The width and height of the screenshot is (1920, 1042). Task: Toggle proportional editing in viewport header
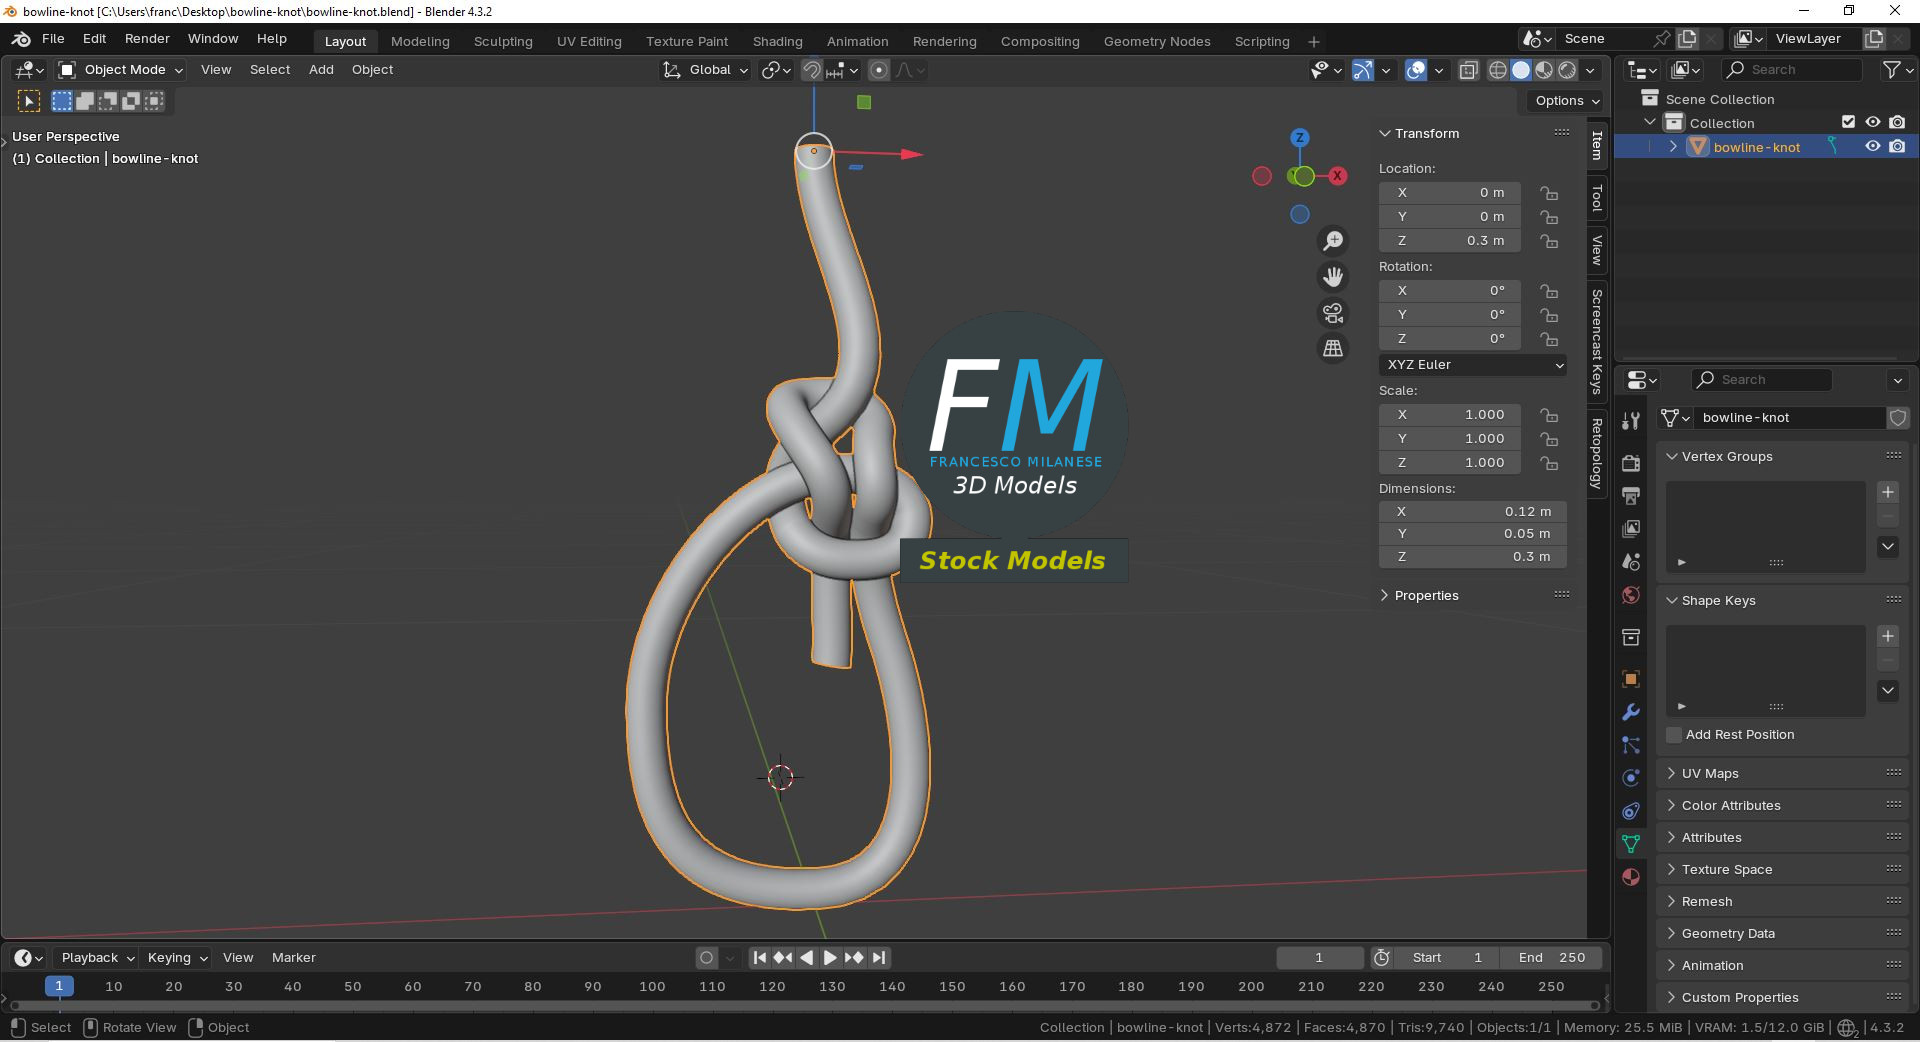[x=879, y=70]
